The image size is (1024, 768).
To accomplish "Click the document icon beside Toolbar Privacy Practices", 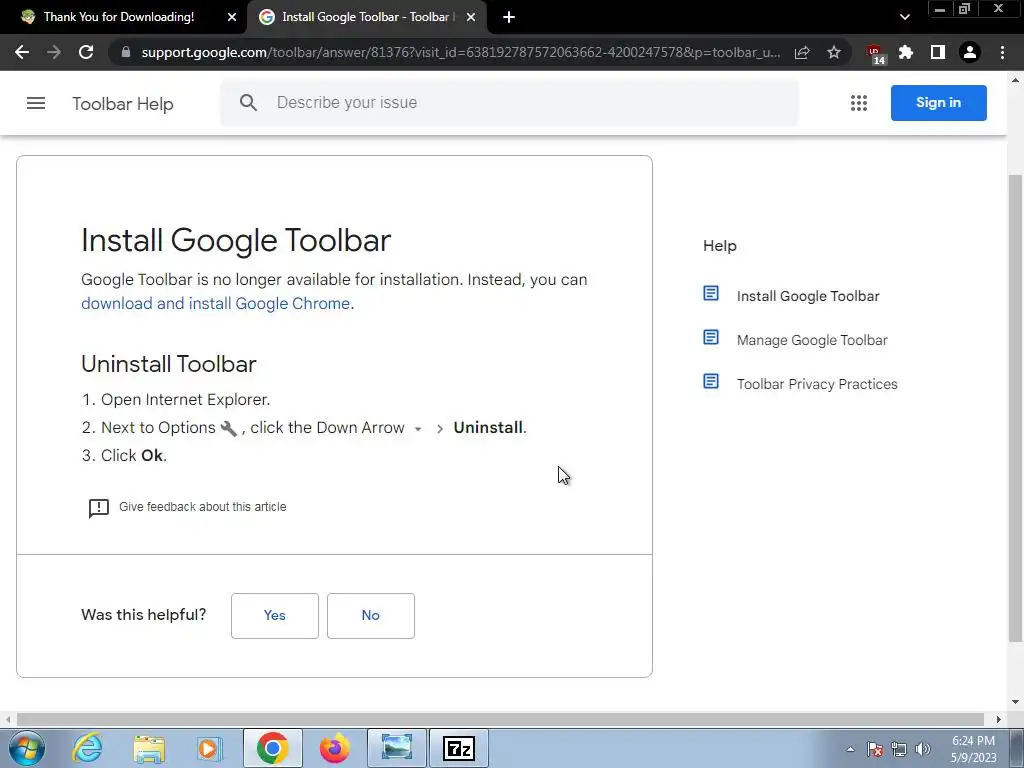I will pos(711,381).
